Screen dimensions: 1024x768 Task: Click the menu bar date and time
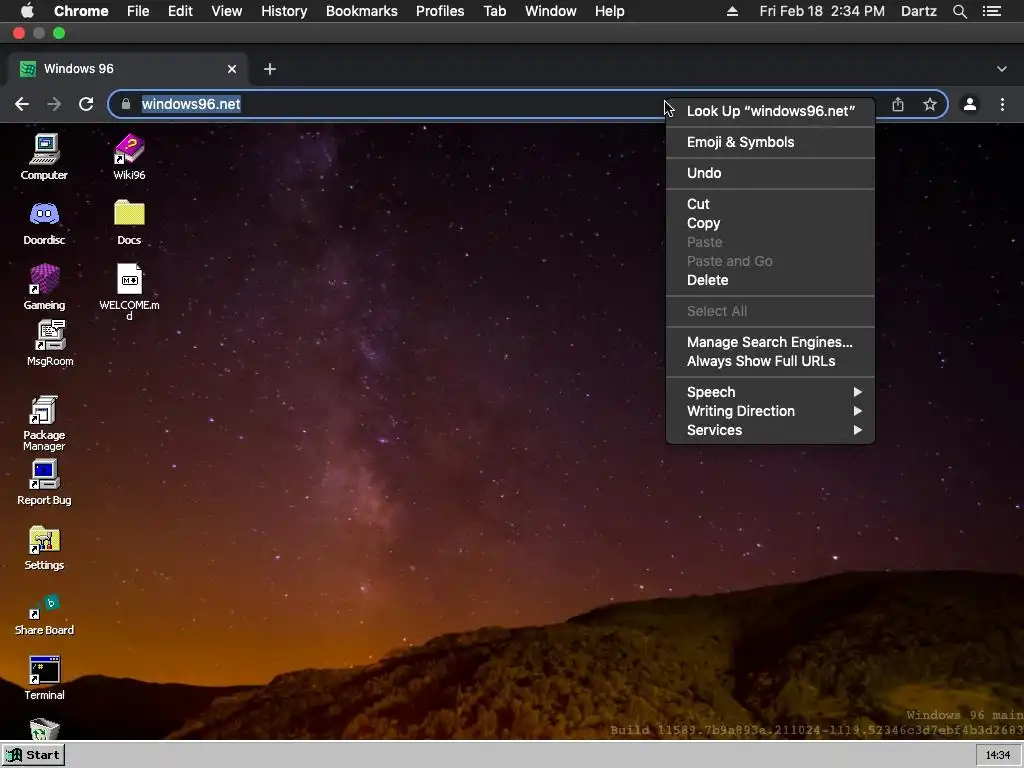(x=822, y=11)
